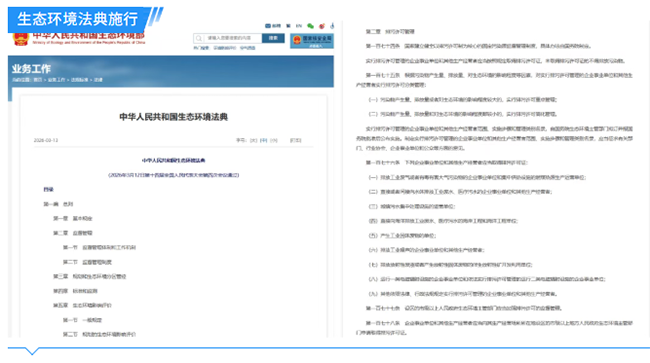Set font size to 大
The height and width of the screenshot is (363, 650).
tap(253, 140)
